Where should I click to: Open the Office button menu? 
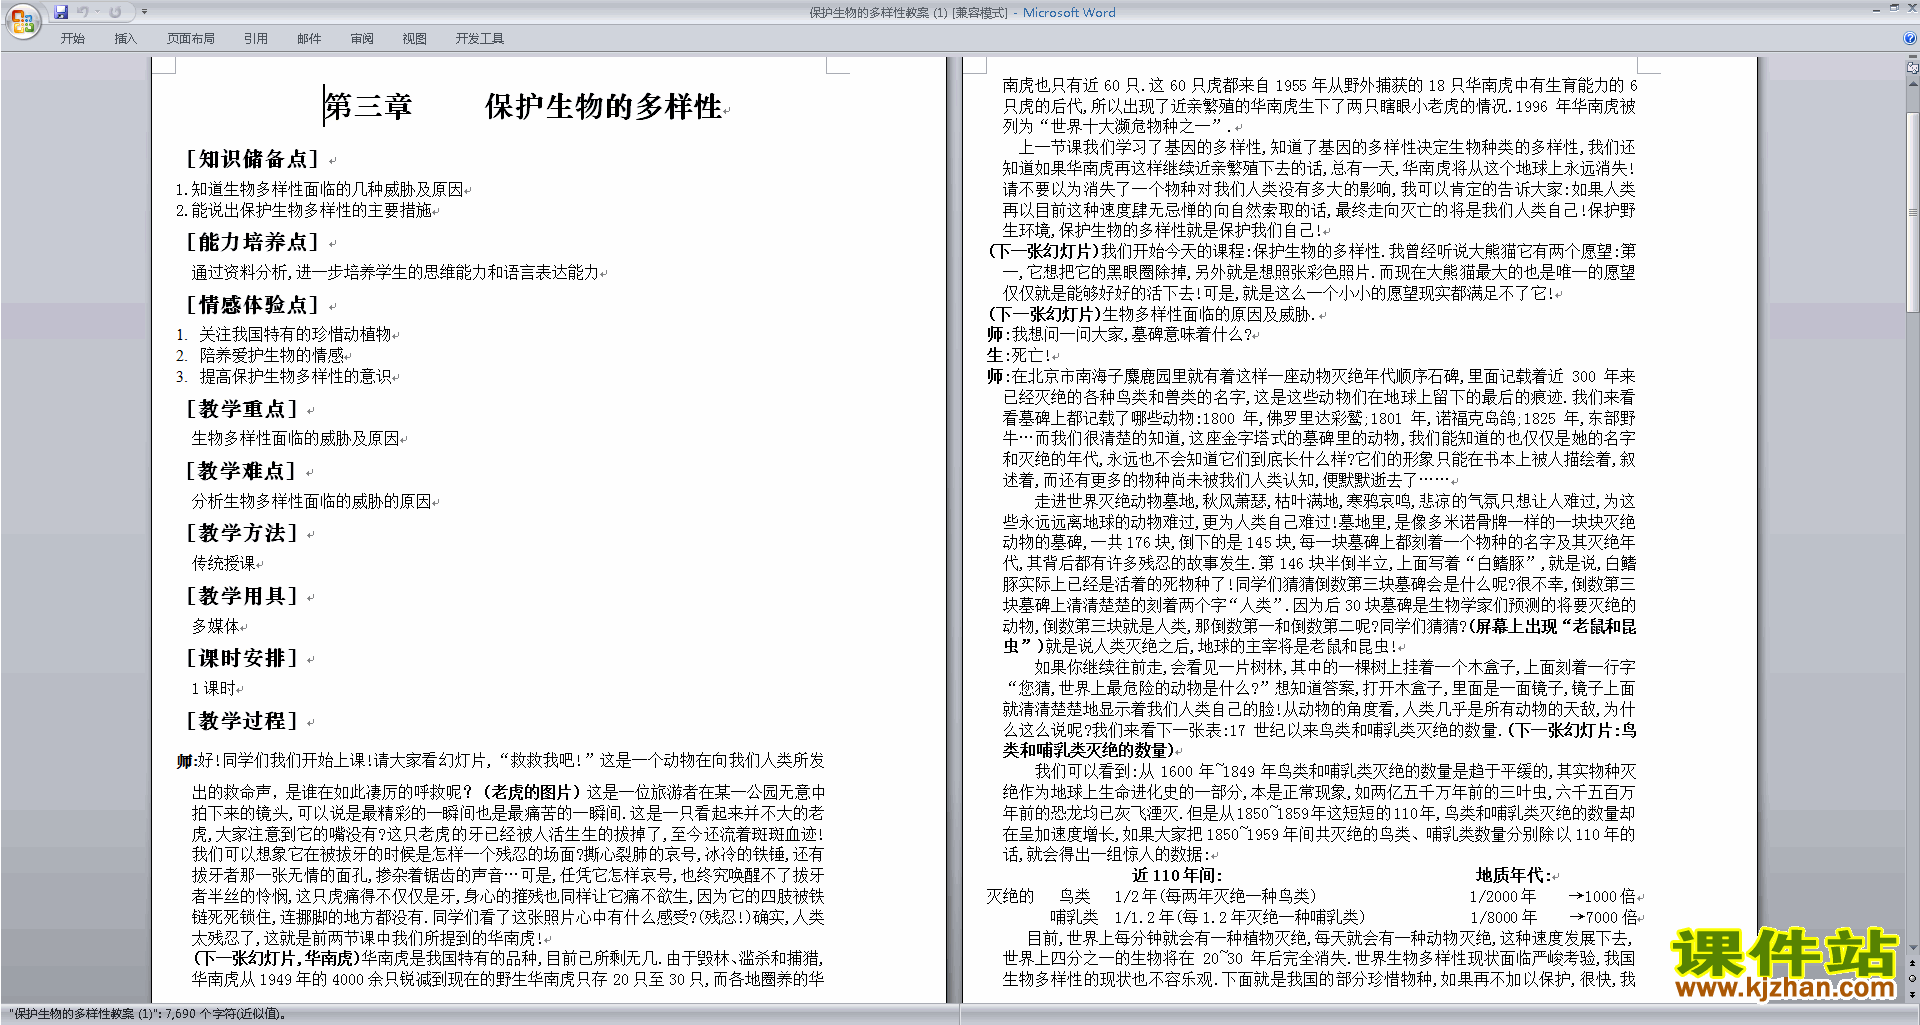pyautogui.click(x=22, y=20)
